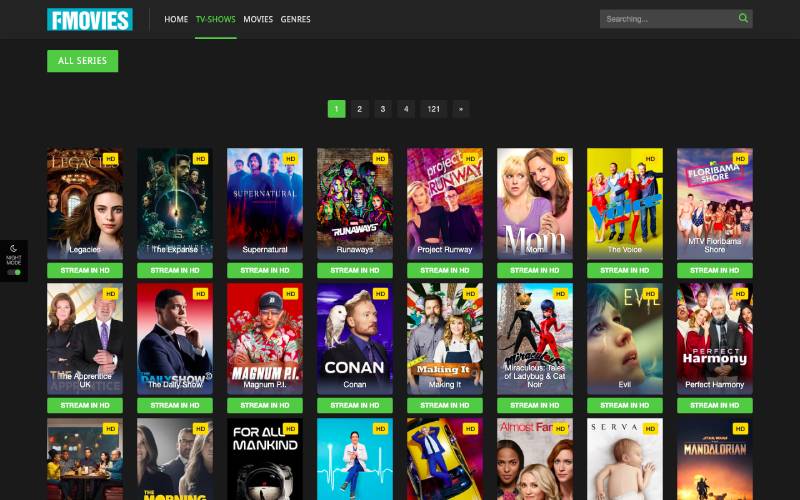Open the Movies menu item
Image resolution: width=800 pixels, height=500 pixels.
click(258, 19)
